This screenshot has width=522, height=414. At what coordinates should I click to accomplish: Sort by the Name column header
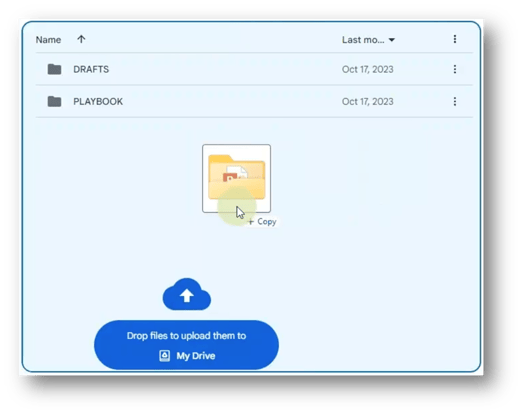pos(48,40)
